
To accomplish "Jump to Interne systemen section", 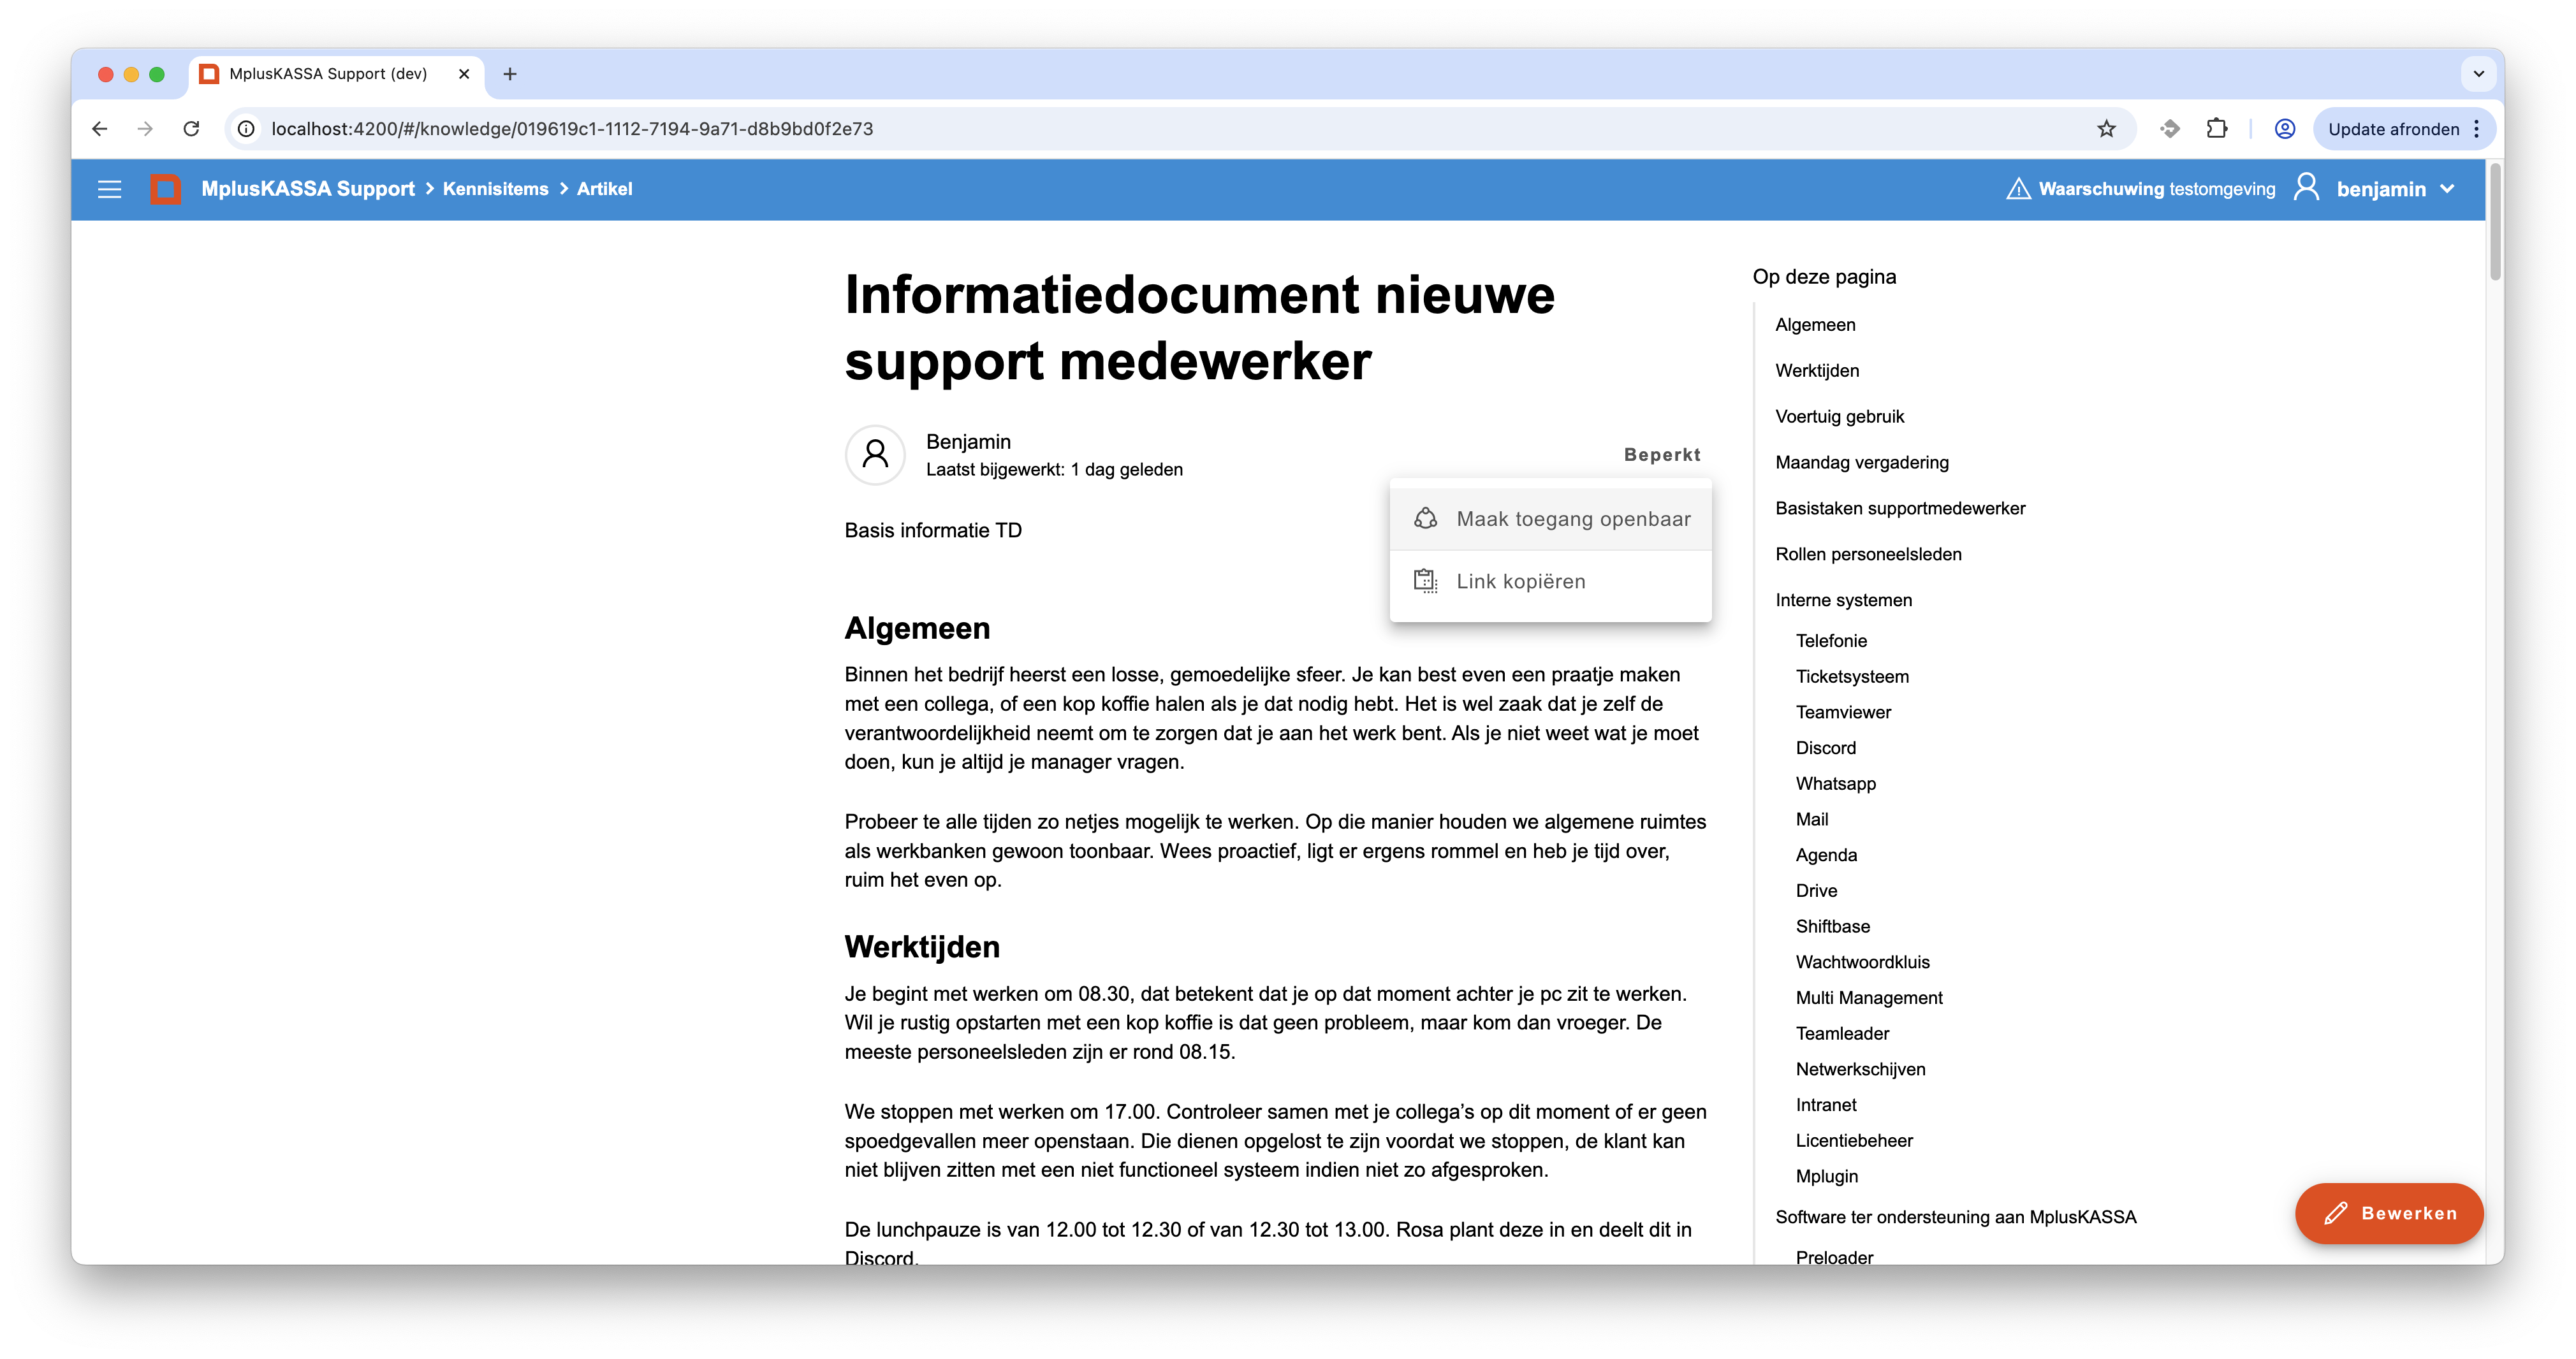I will (x=1843, y=600).
